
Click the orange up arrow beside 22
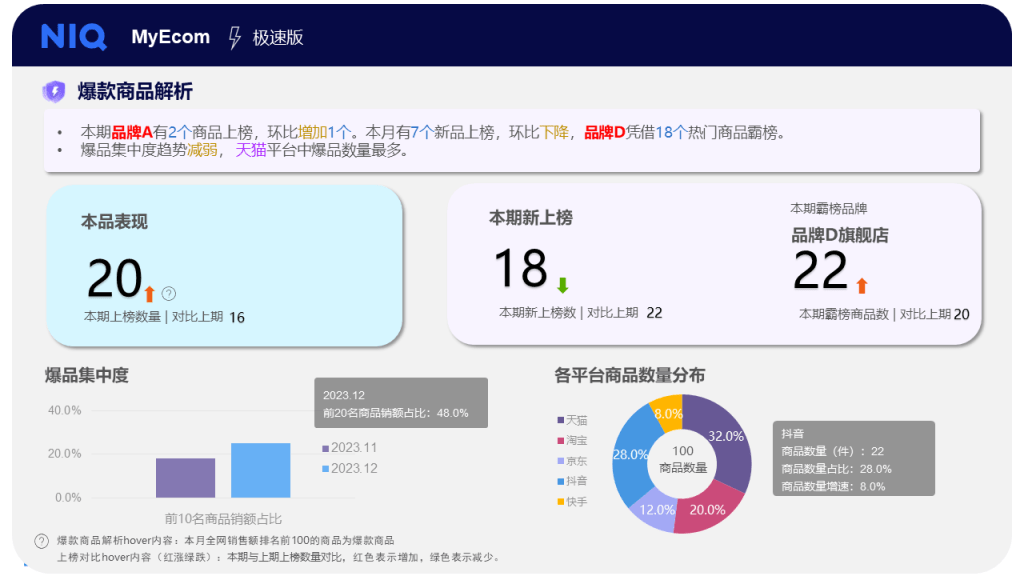click(x=861, y=285)
